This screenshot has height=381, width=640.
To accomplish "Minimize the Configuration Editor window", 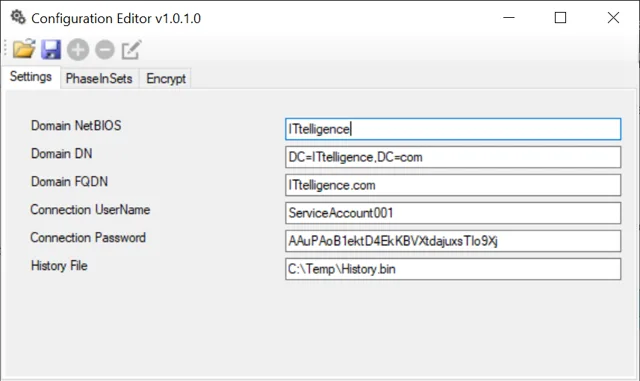I will tap(509, 18).
